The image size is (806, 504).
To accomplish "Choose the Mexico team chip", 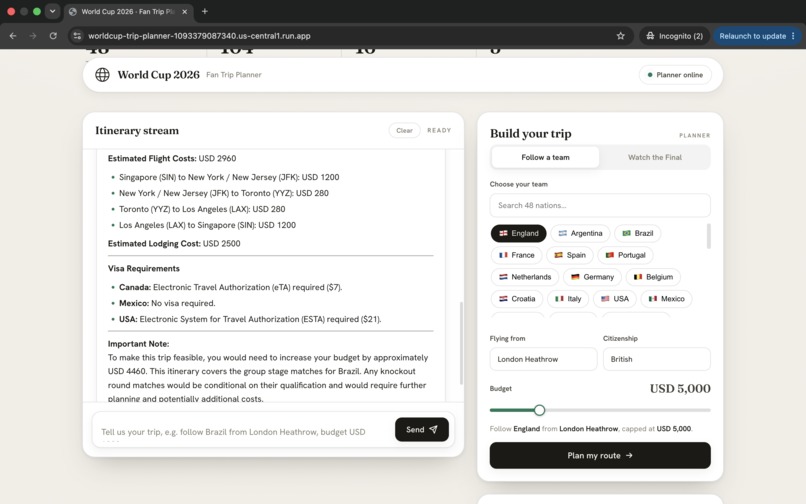I will tap(666, 299).
